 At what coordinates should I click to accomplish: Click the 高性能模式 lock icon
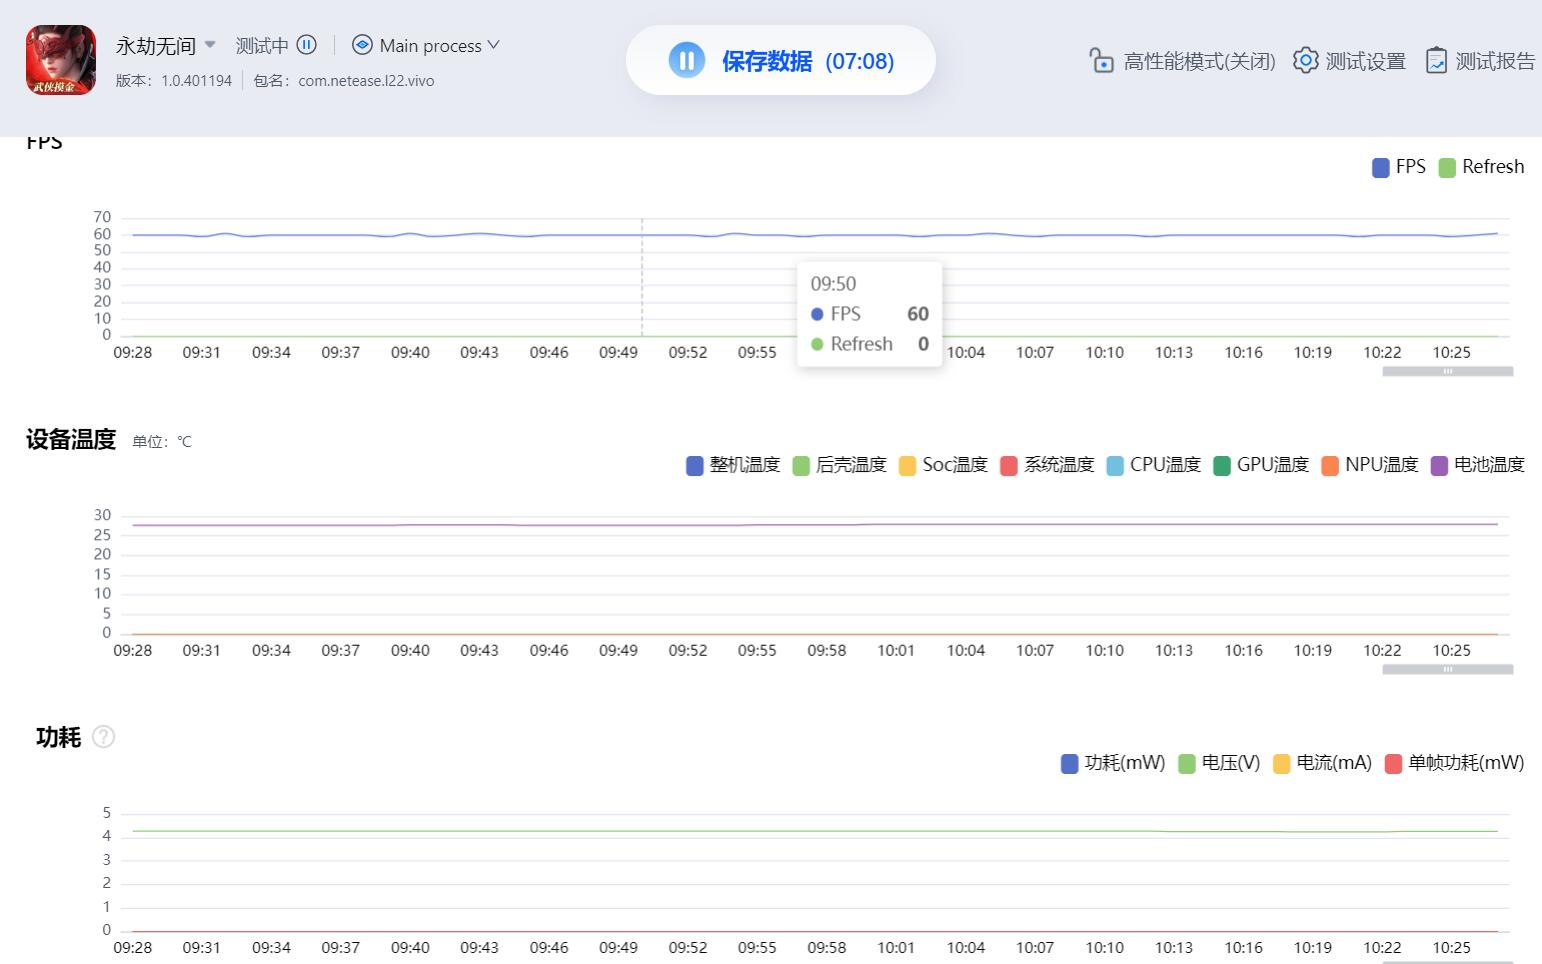coord(1101,61)
